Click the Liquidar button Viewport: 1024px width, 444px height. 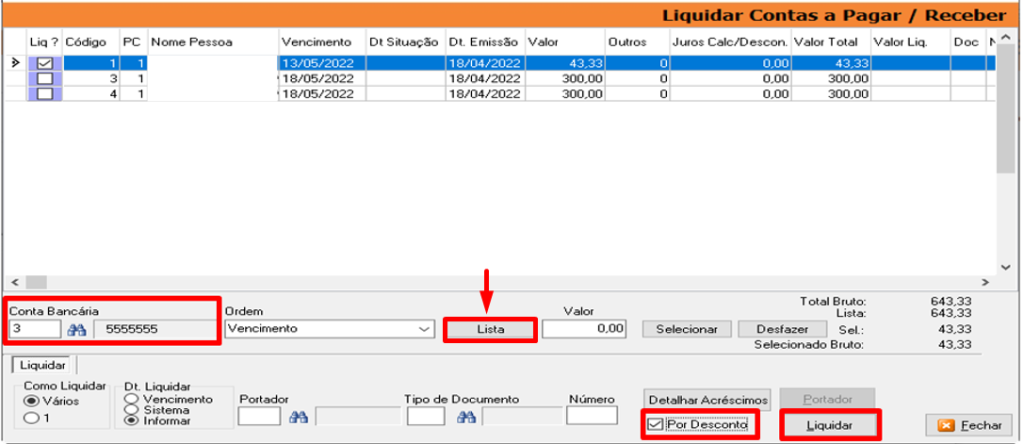(831, 425)
